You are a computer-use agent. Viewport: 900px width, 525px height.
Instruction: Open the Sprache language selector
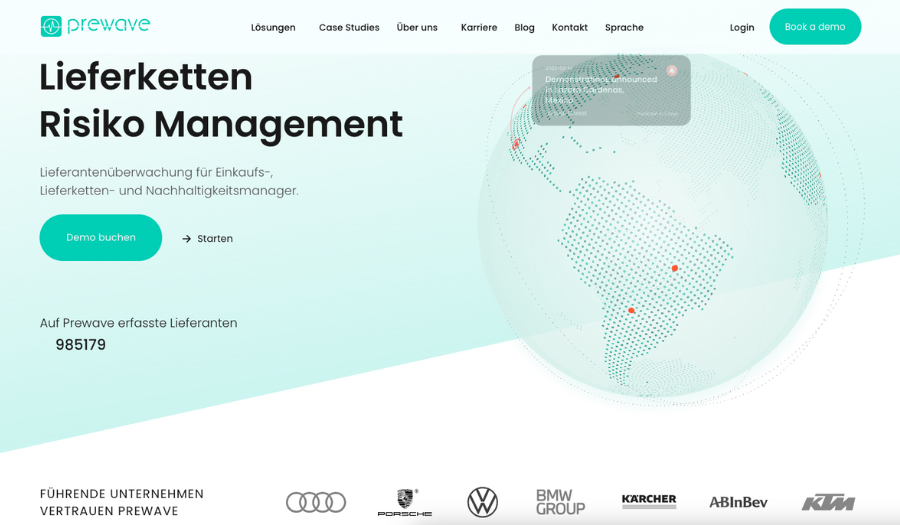(x=624, y=28)
